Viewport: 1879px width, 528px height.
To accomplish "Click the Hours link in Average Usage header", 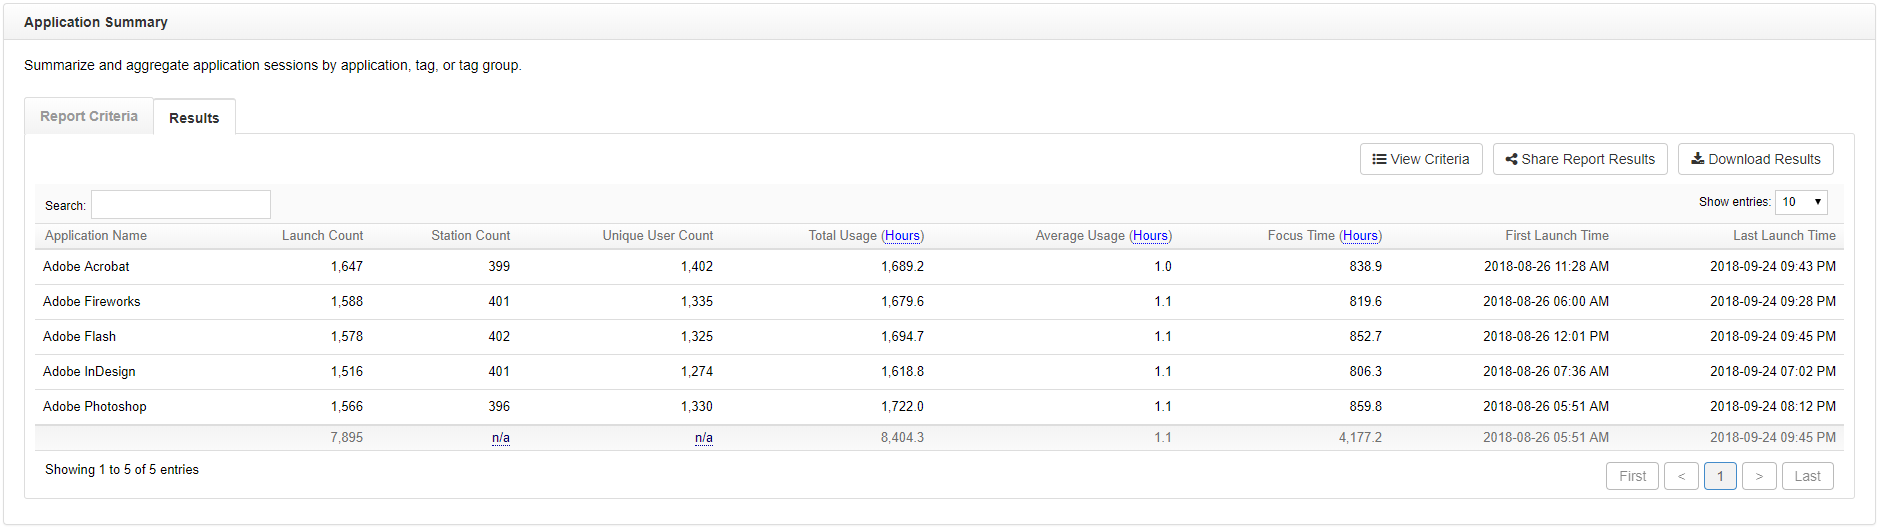I will (1150, 236).
